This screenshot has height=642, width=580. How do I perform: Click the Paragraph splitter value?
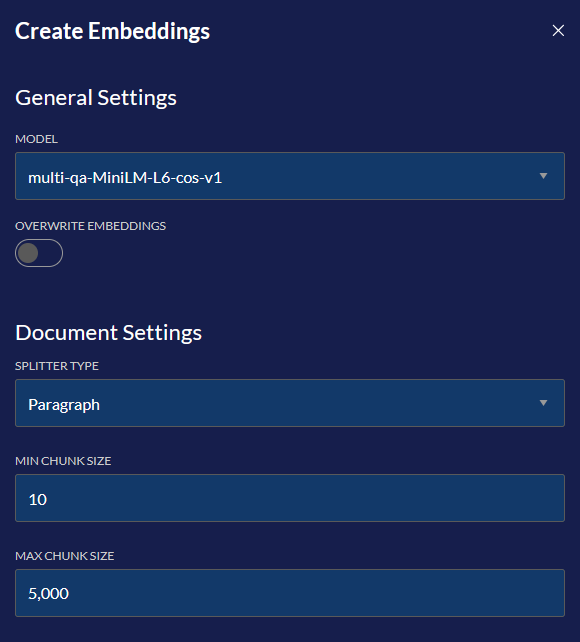tap(64, 405)
